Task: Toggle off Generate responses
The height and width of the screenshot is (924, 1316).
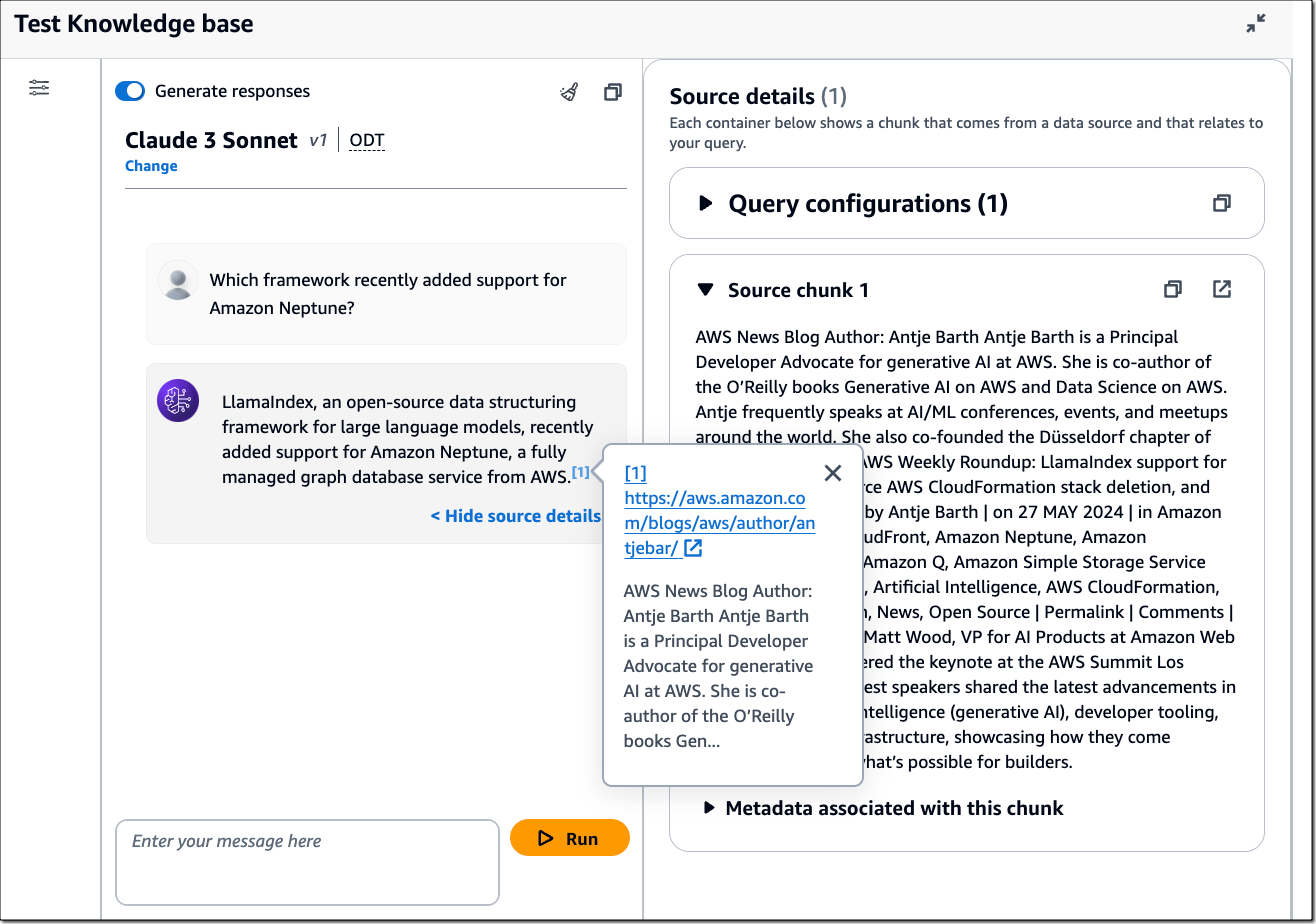Action: point(130,91)
